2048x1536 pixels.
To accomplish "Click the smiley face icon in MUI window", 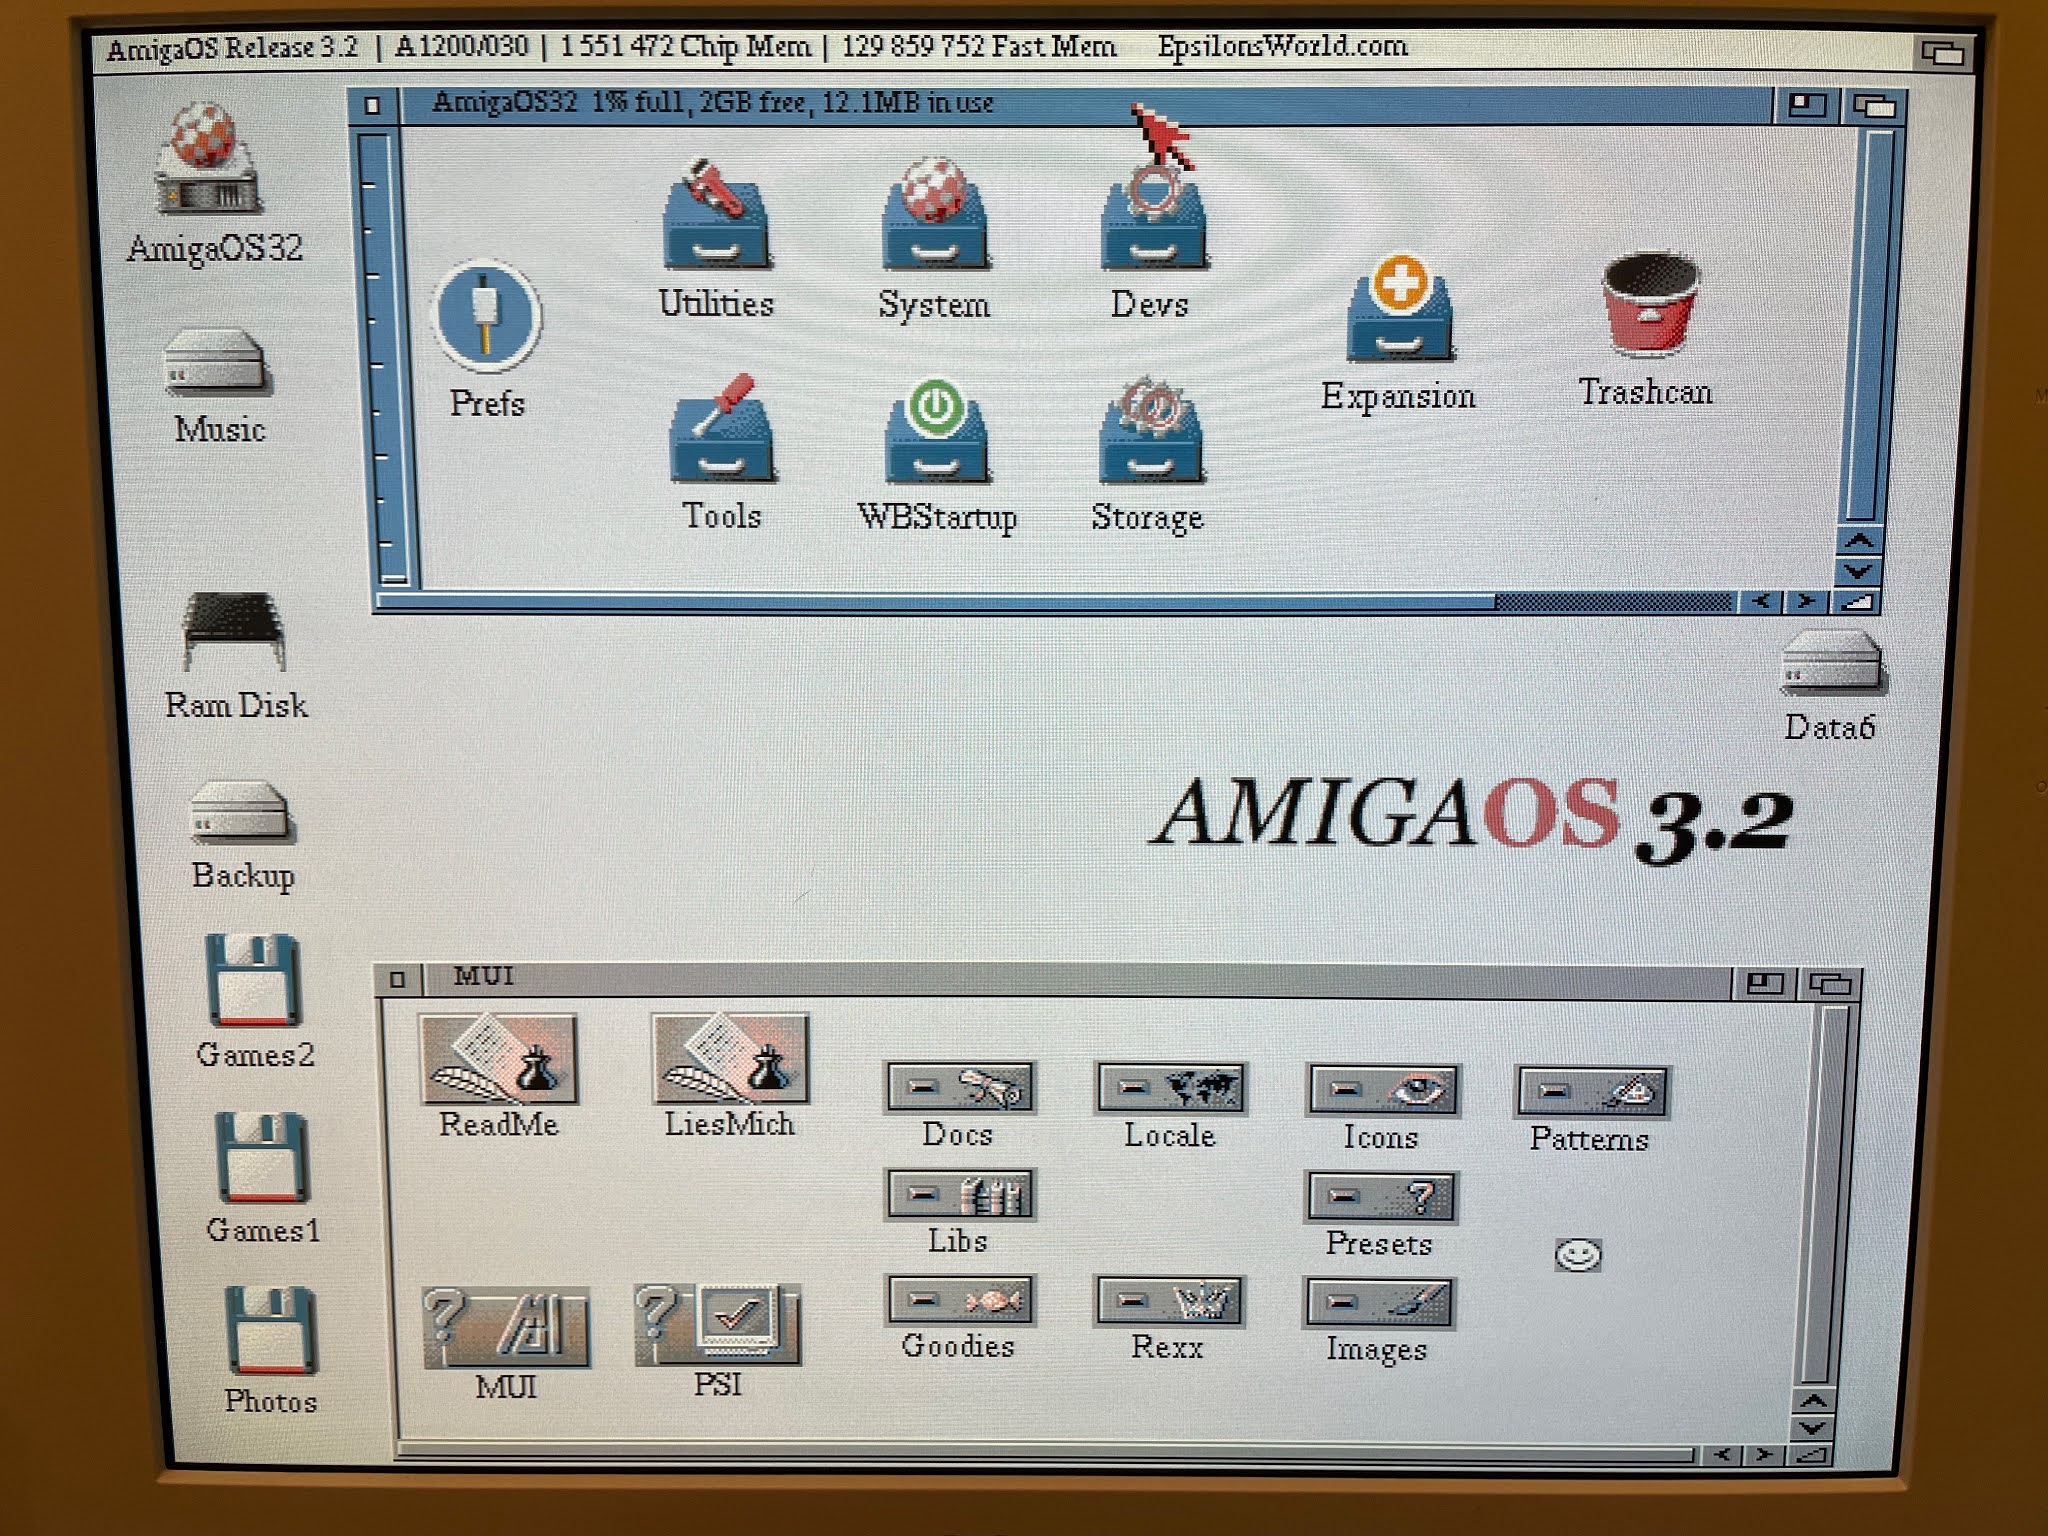I will (1578, 1254).
